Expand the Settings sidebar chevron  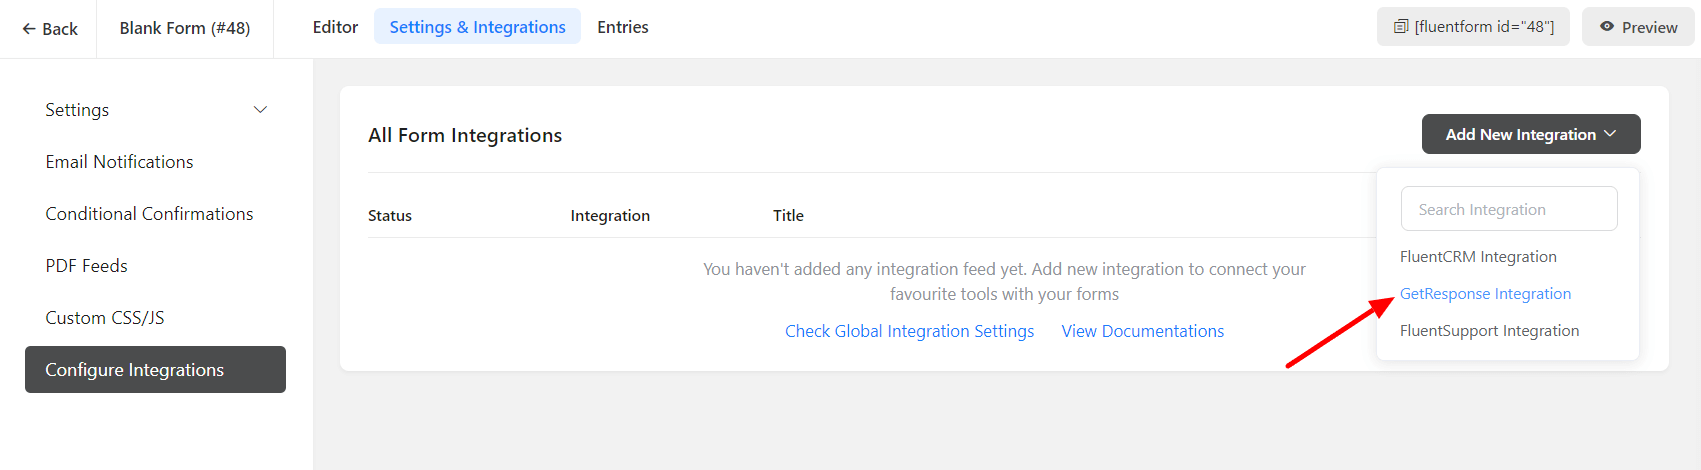pyautogui.click(x=260, y=110)
